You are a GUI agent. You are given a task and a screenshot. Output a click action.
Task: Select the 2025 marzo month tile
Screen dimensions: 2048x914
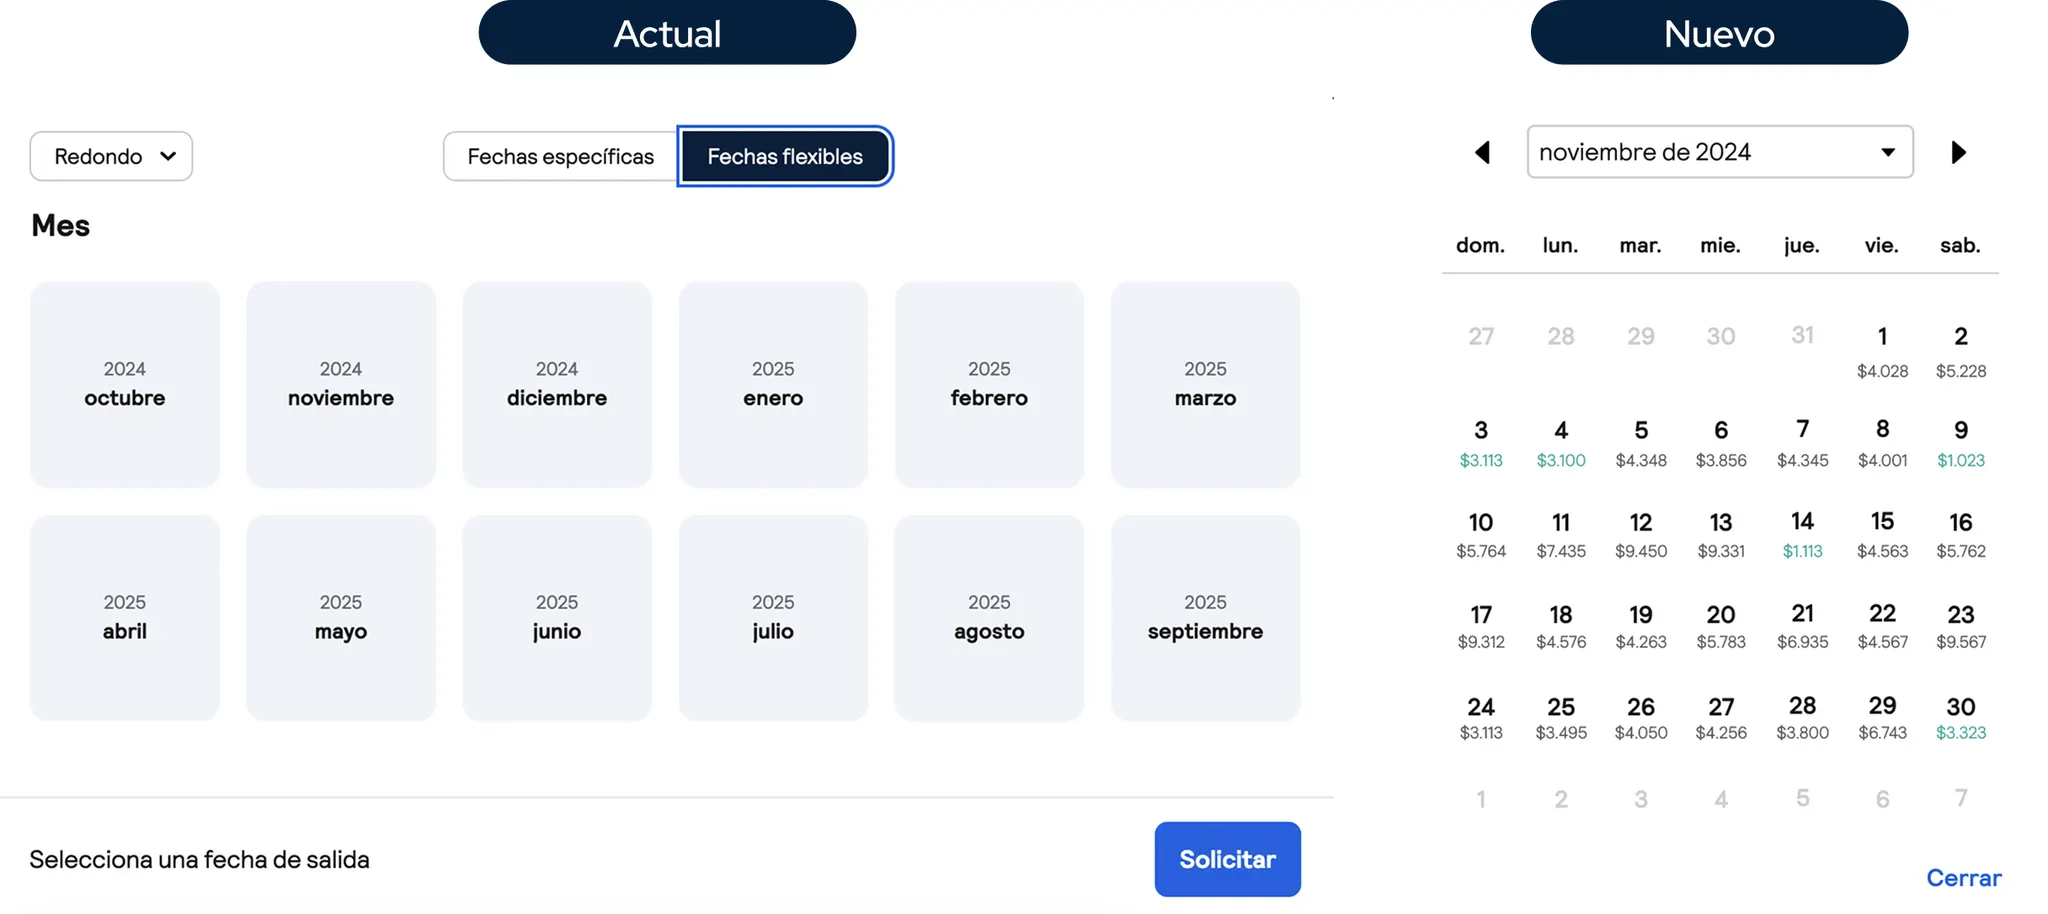coord(1205,384)
